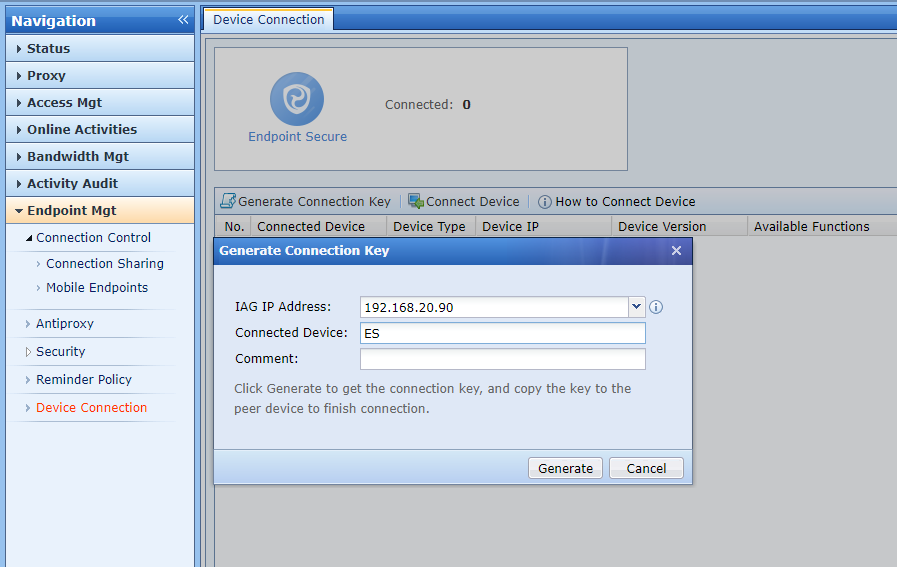The image size is (897, 567).
Task: Expand the Activity Audit section
Action: (100, 183)
